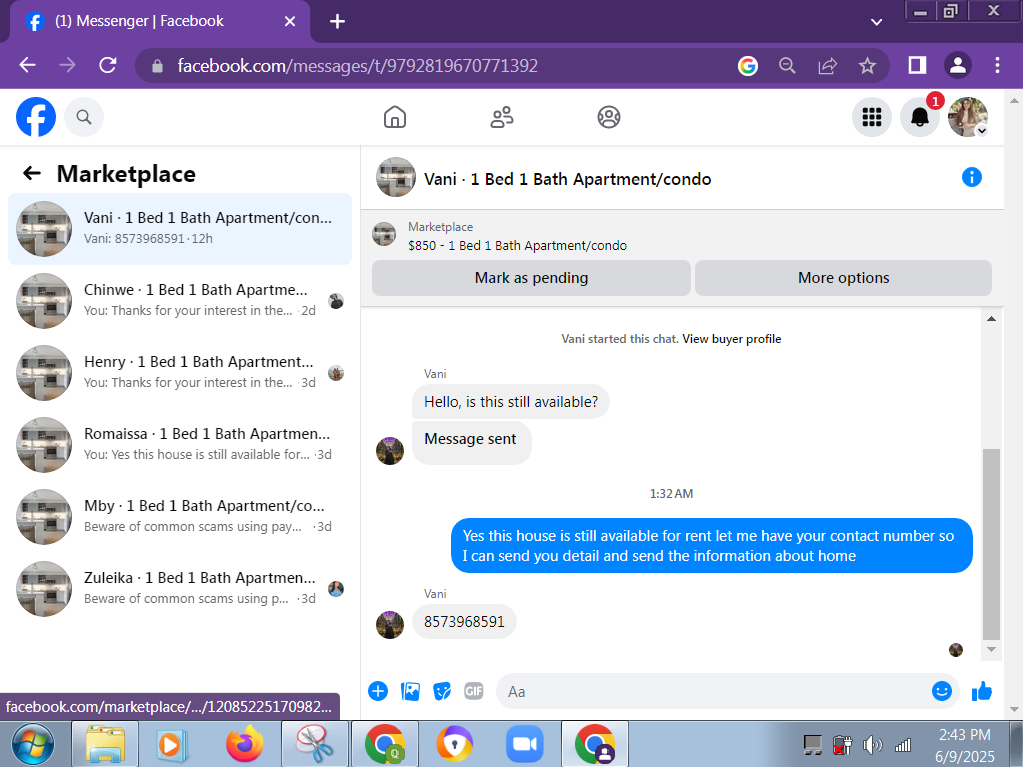
Task: Open account profile picture menu
Action: [968, 117]
